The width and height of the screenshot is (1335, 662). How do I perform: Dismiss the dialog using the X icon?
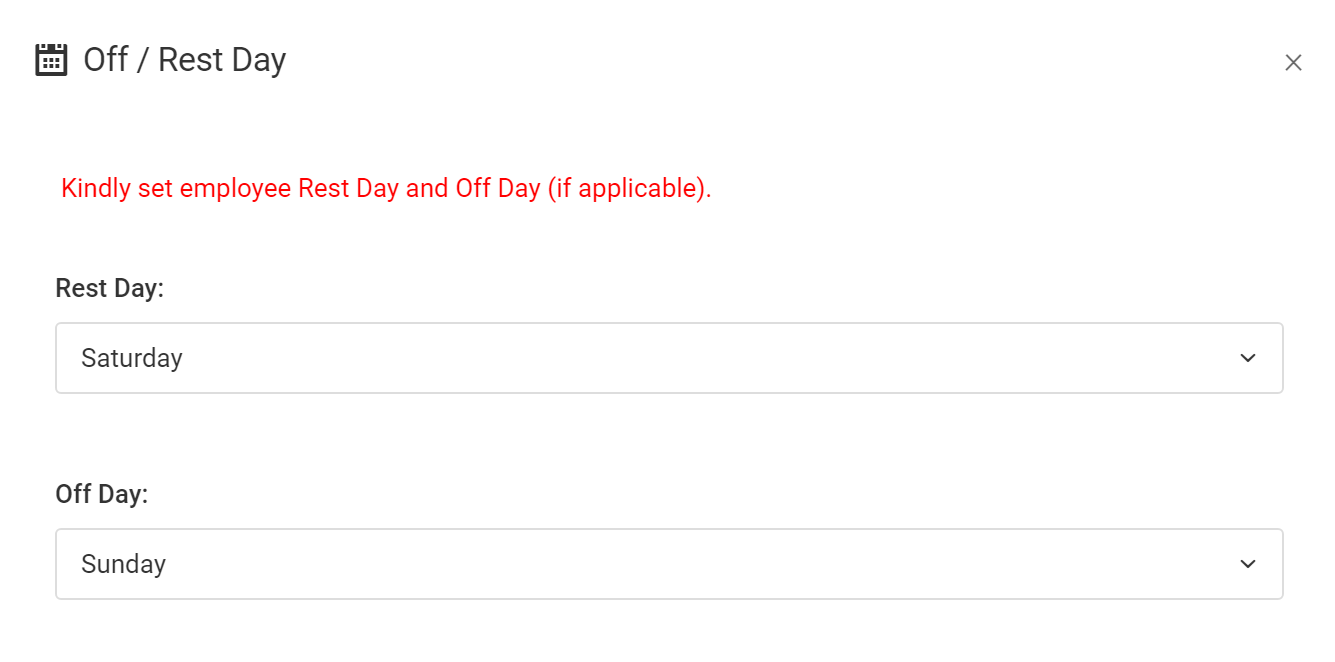tap(1293, 63)
